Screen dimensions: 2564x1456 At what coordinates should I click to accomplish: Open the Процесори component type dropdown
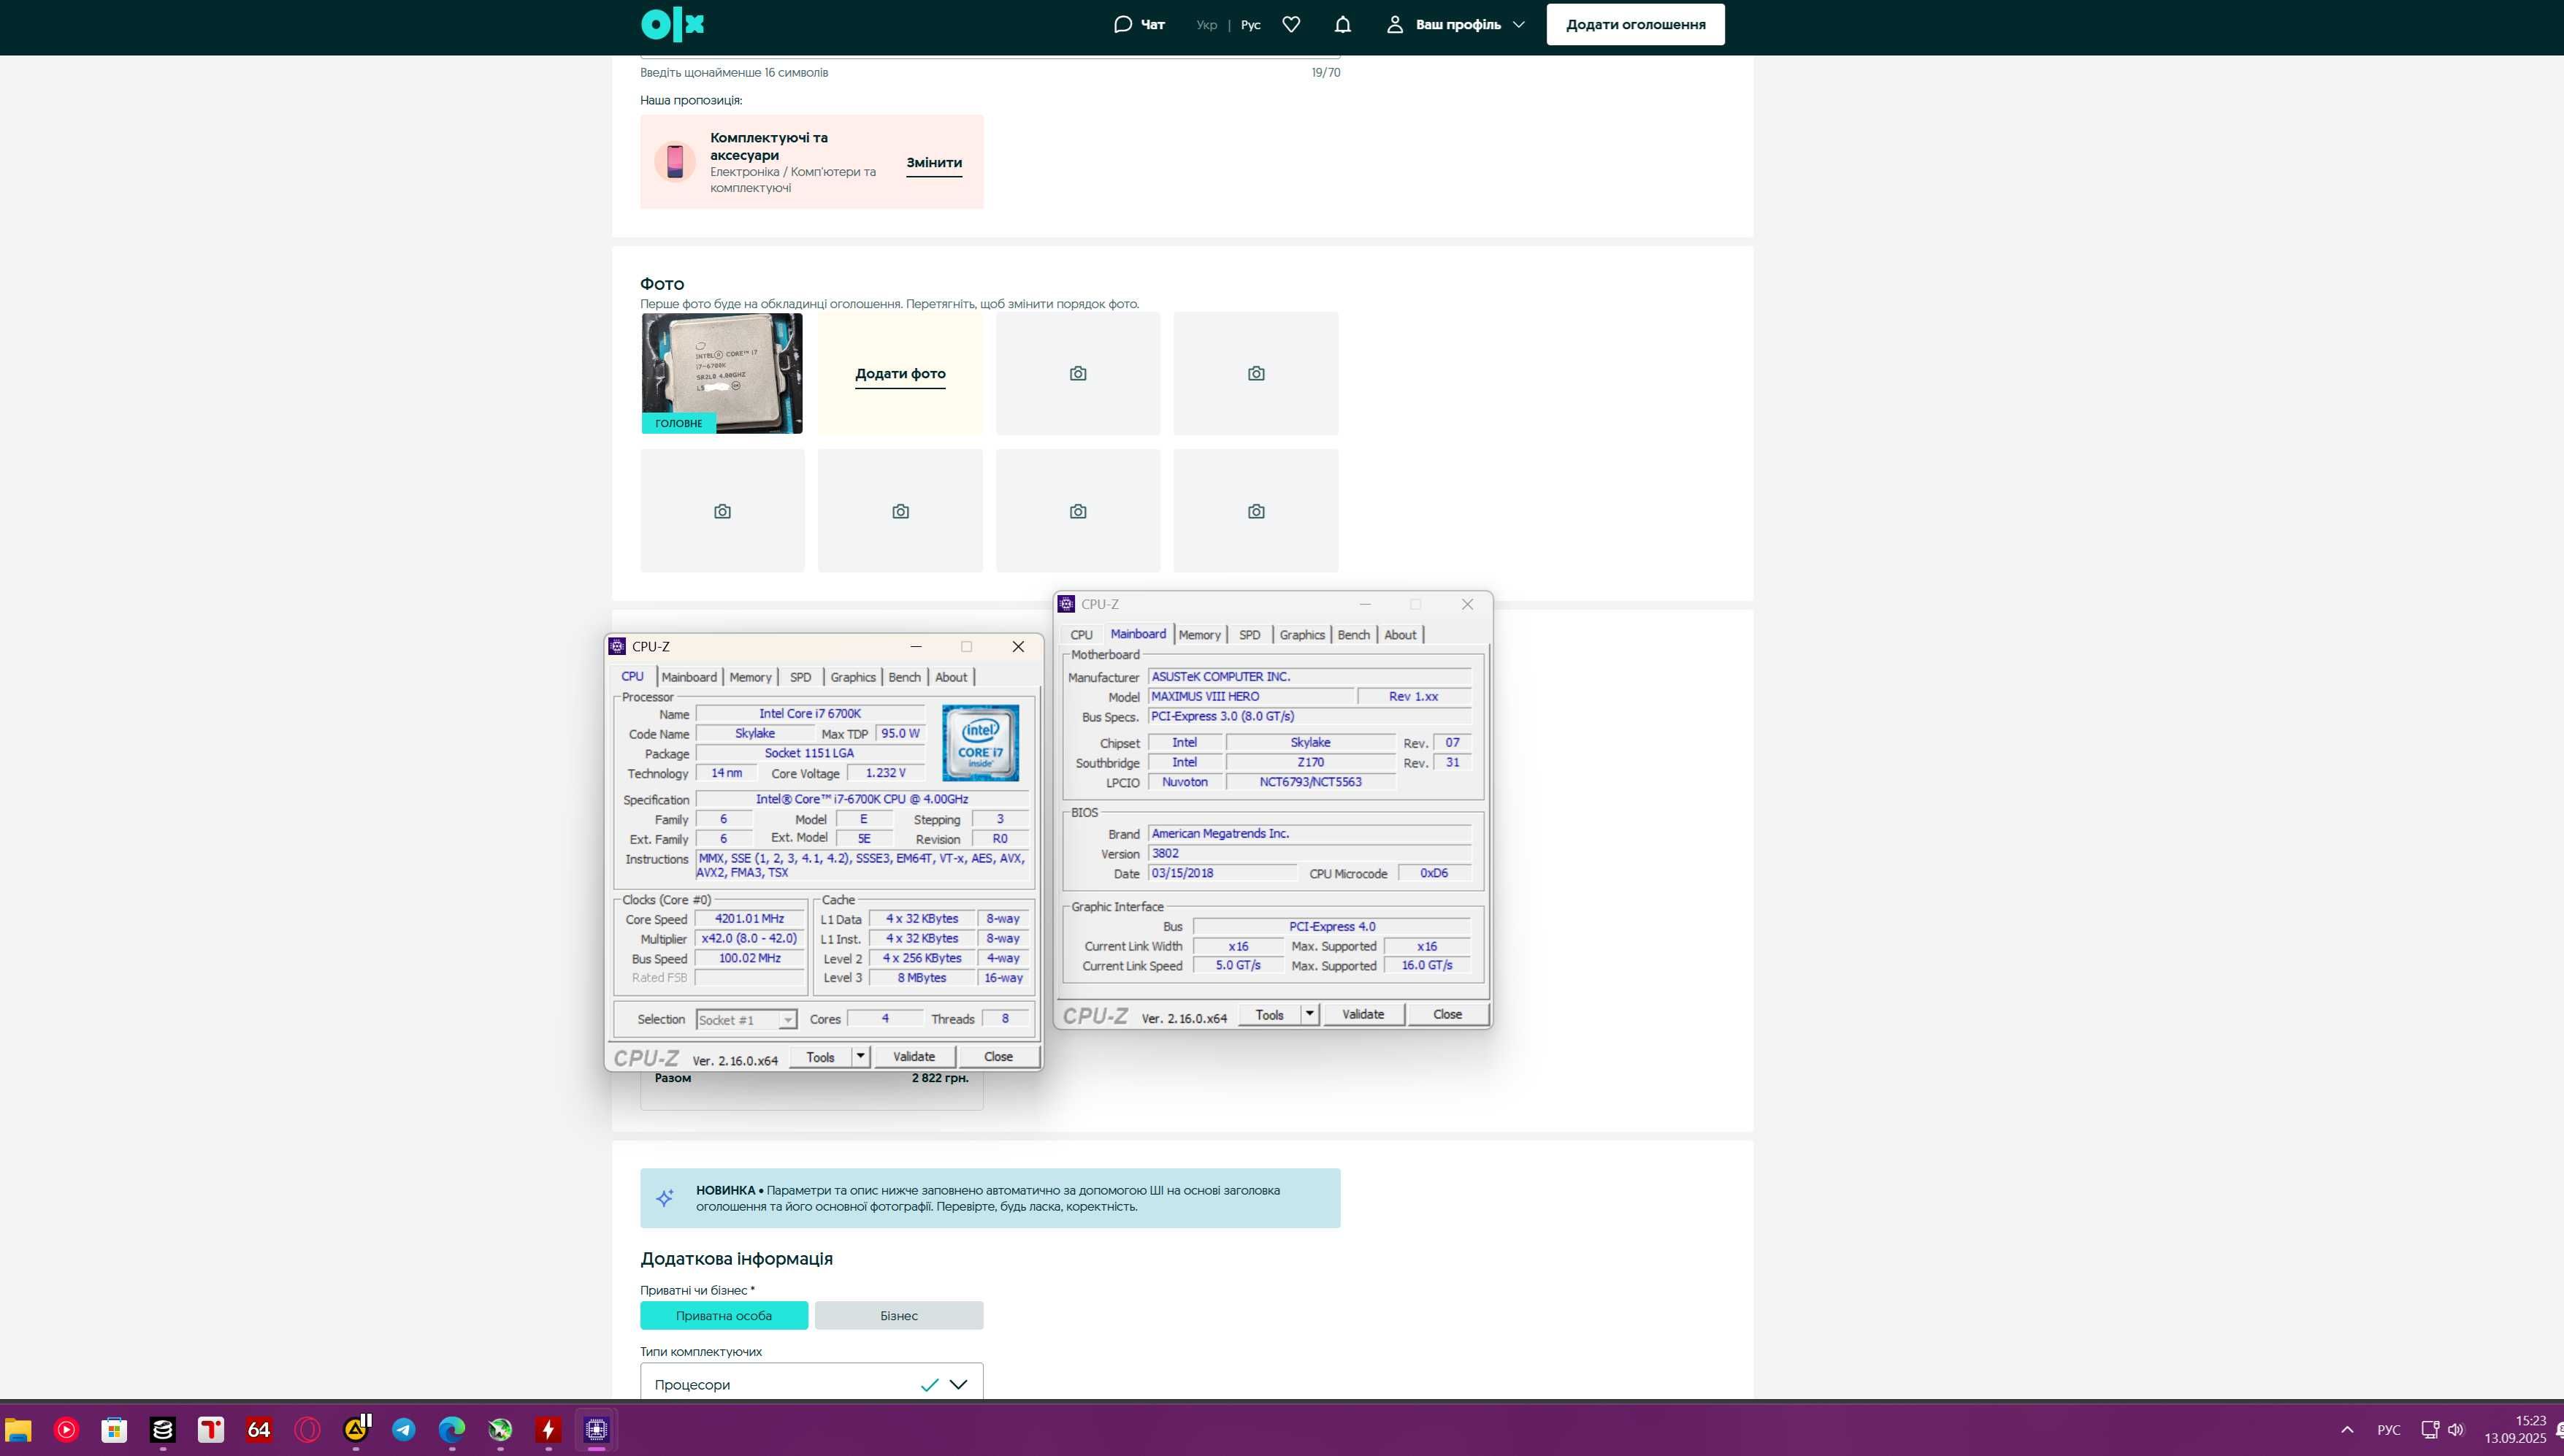point(811,1384)
